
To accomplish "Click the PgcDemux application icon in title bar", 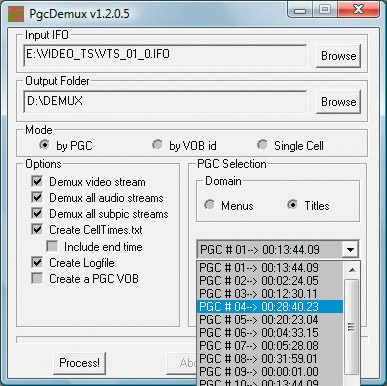I will [16, 14].
